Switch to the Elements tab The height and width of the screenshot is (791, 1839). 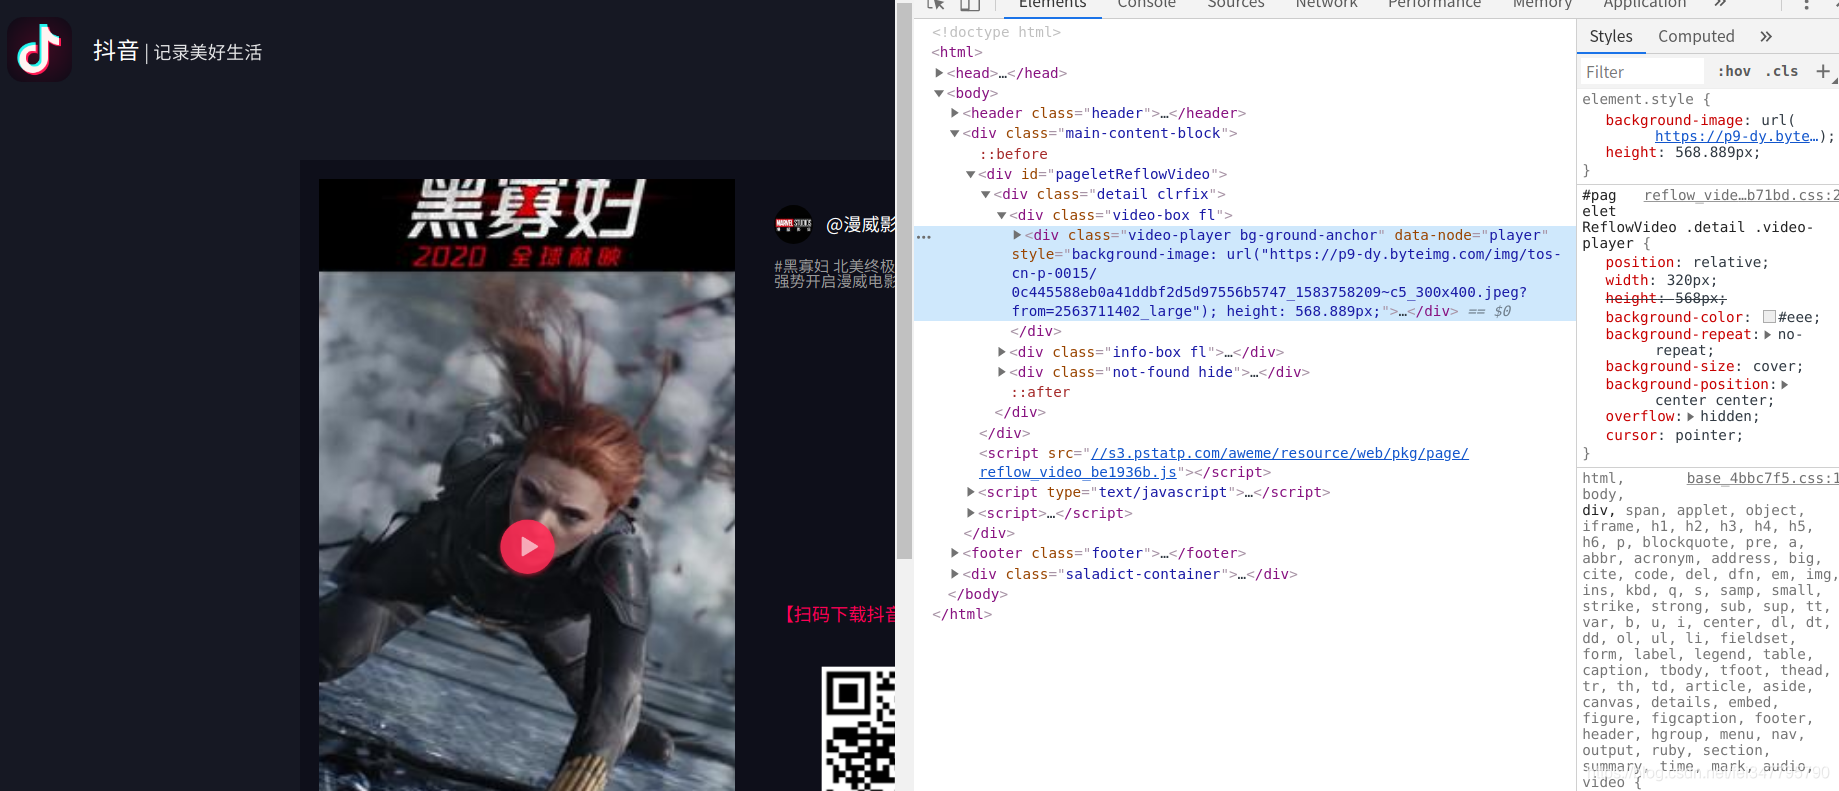pos(1052,5)
